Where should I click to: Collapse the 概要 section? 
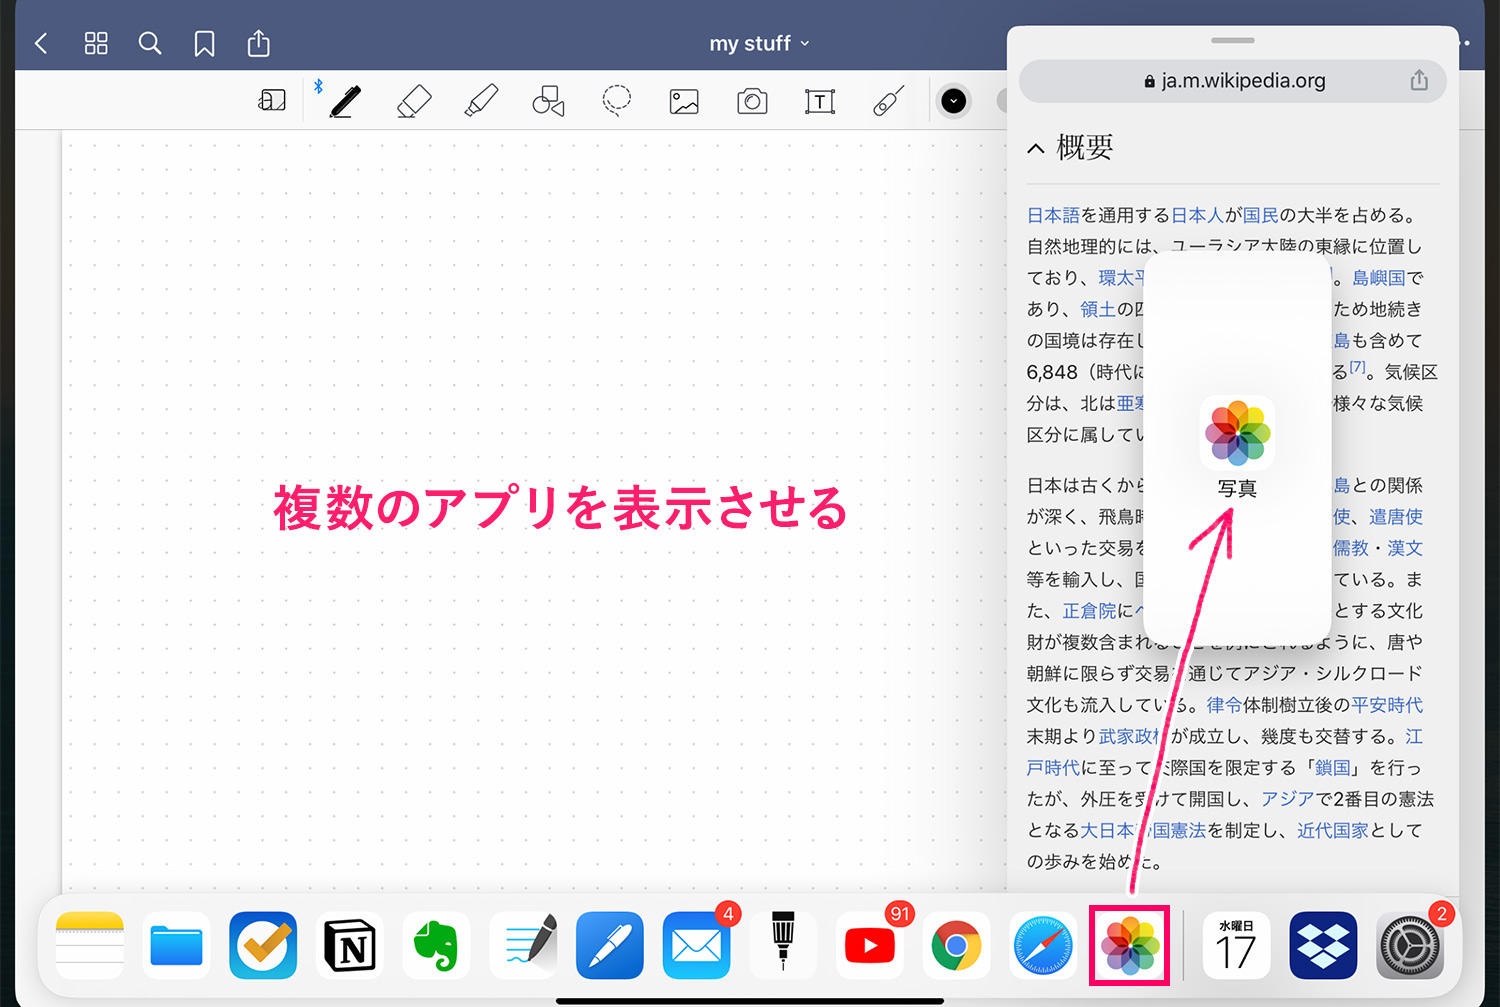(1036, 149)
